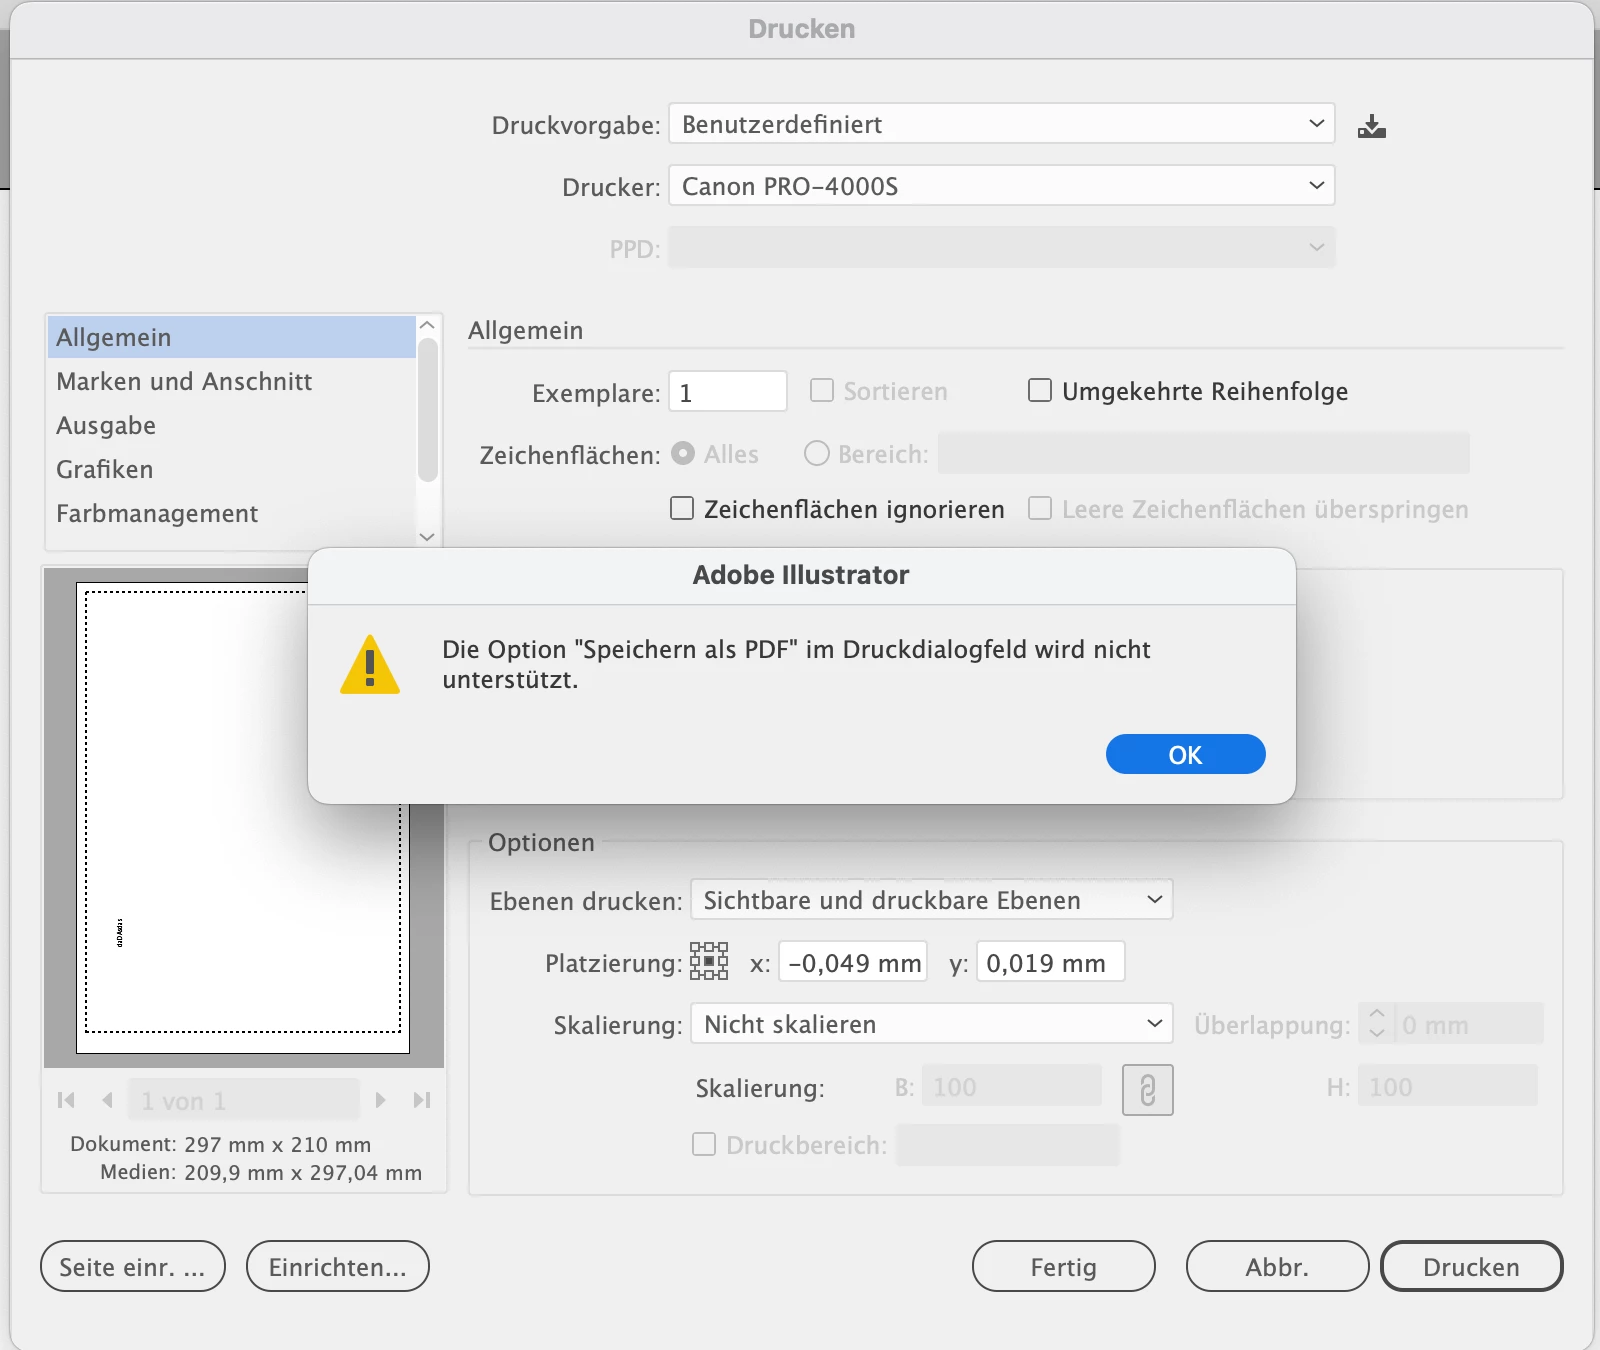
Task: Click the Bereich range input field
Action: pyautogui.click(x=1203, y=453)
